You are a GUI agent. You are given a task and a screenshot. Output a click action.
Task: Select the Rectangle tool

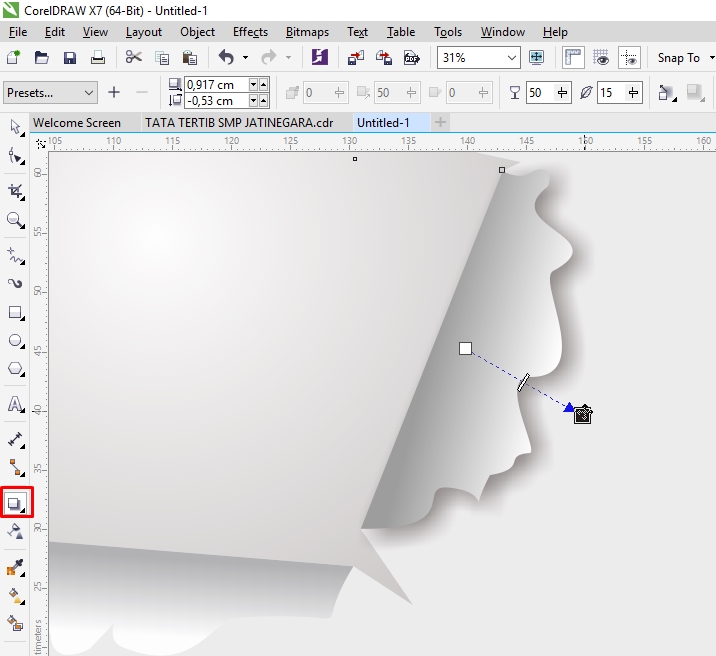click(x=16, y=313)
